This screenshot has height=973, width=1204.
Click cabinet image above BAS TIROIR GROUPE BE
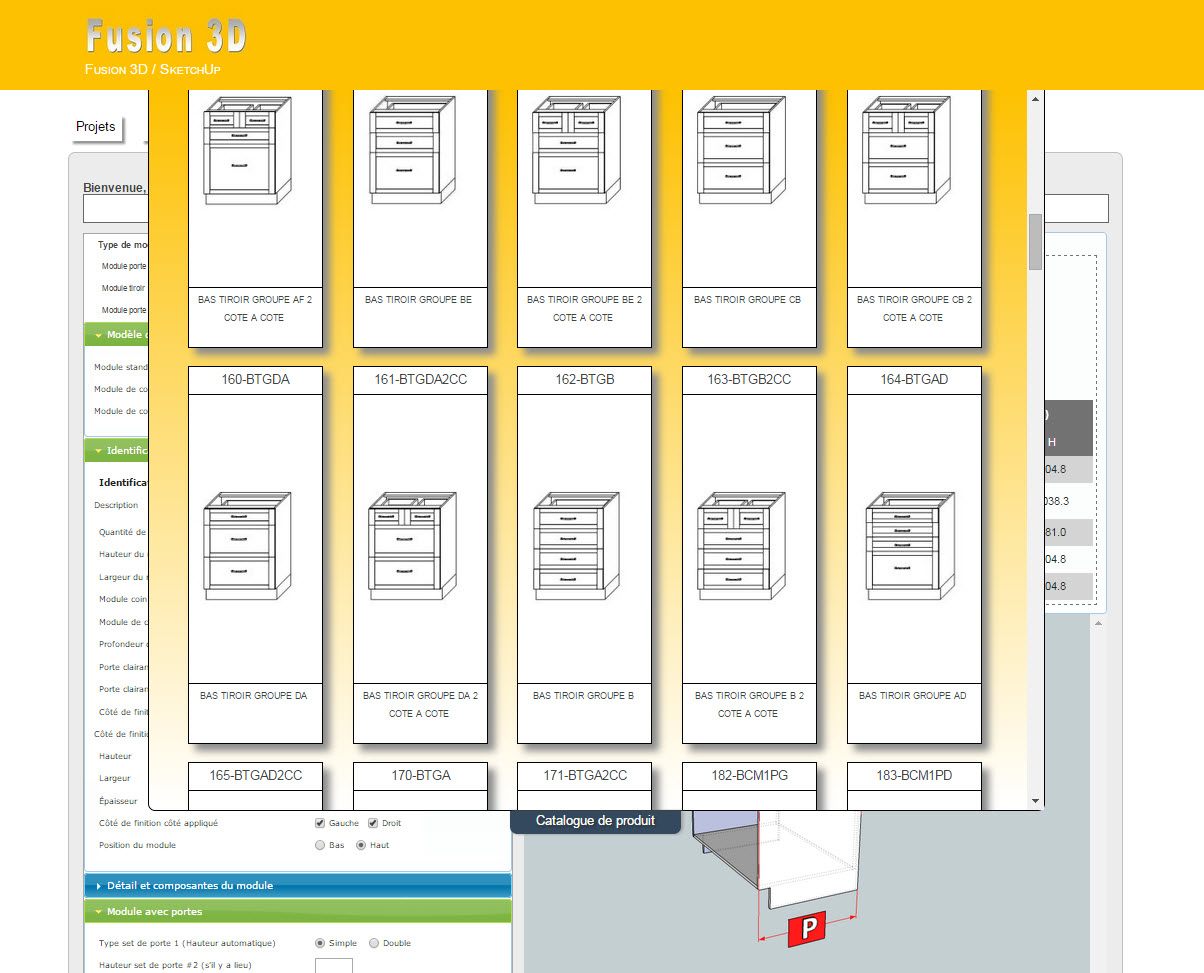(x=412, y=150)
